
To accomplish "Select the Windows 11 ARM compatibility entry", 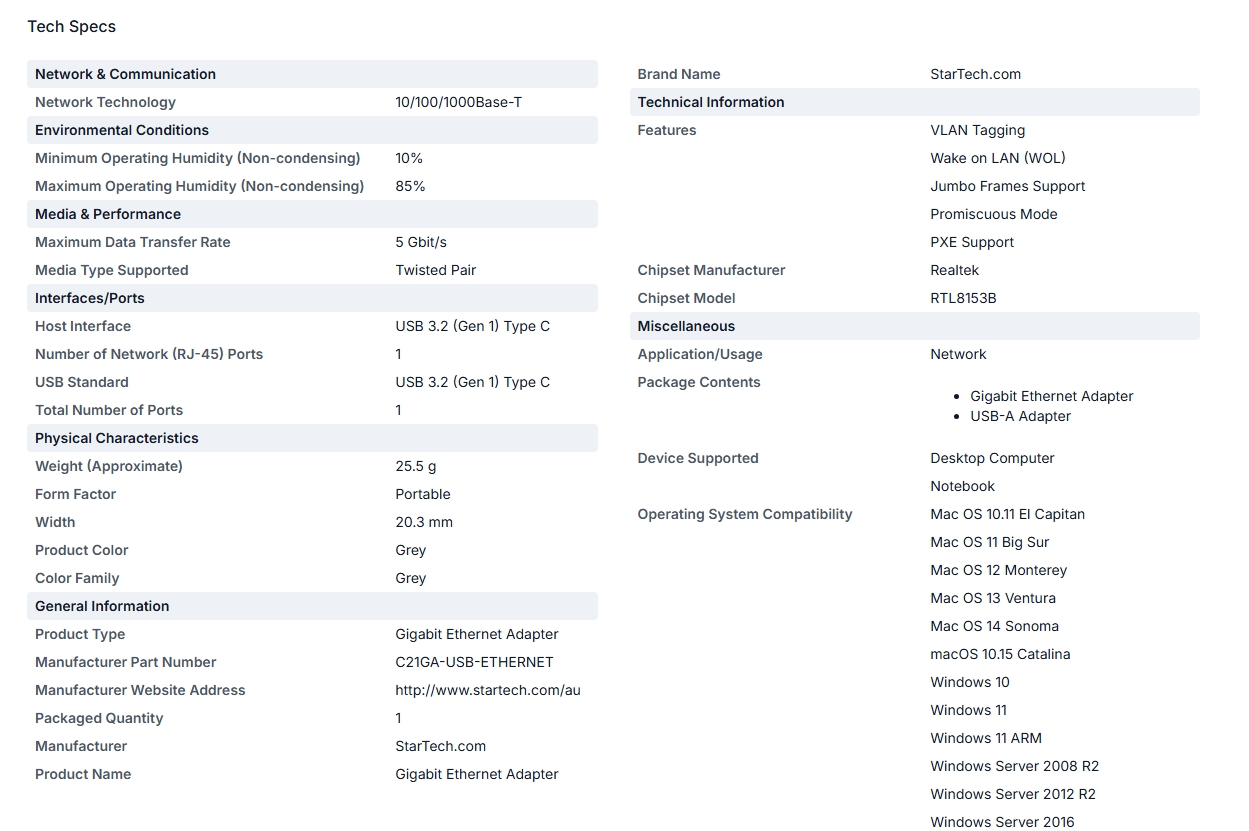I will tap(986, 738).
